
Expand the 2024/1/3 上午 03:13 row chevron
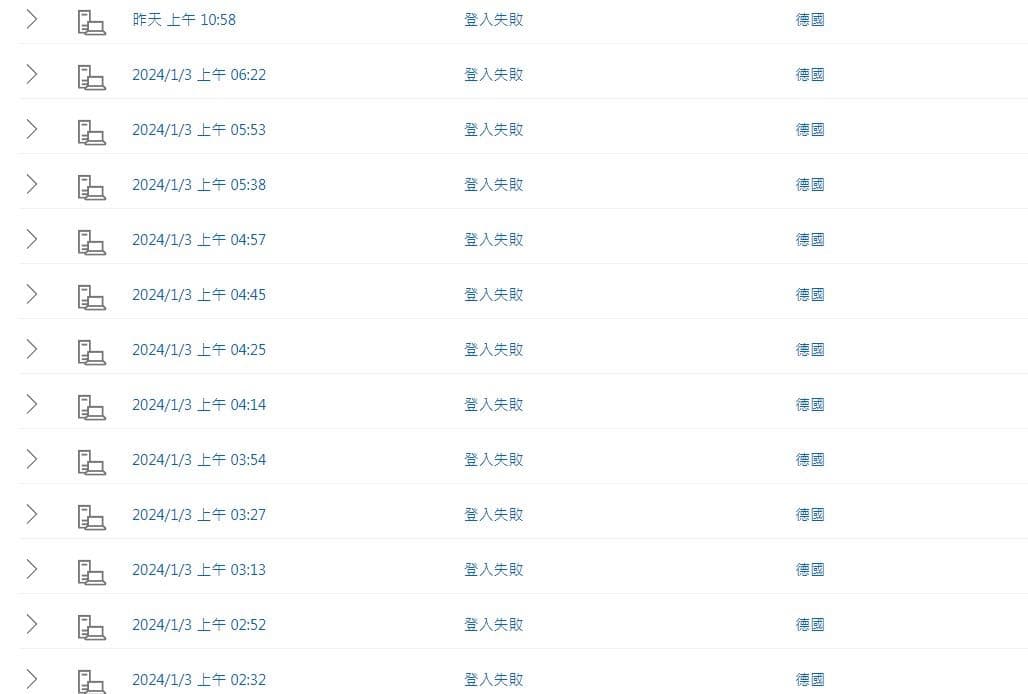[x=31, y=570]
